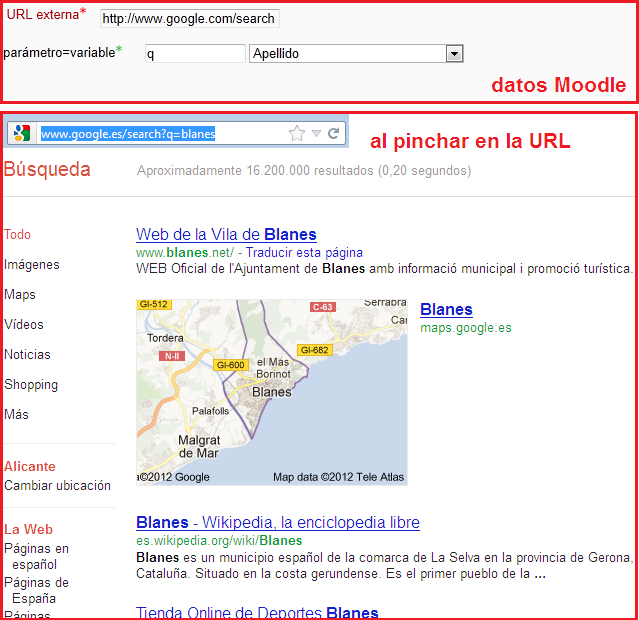This screenshot has height=620, width=639.
Task: Open Blanes Wikipedia result link
Action: tap(278, 522)
